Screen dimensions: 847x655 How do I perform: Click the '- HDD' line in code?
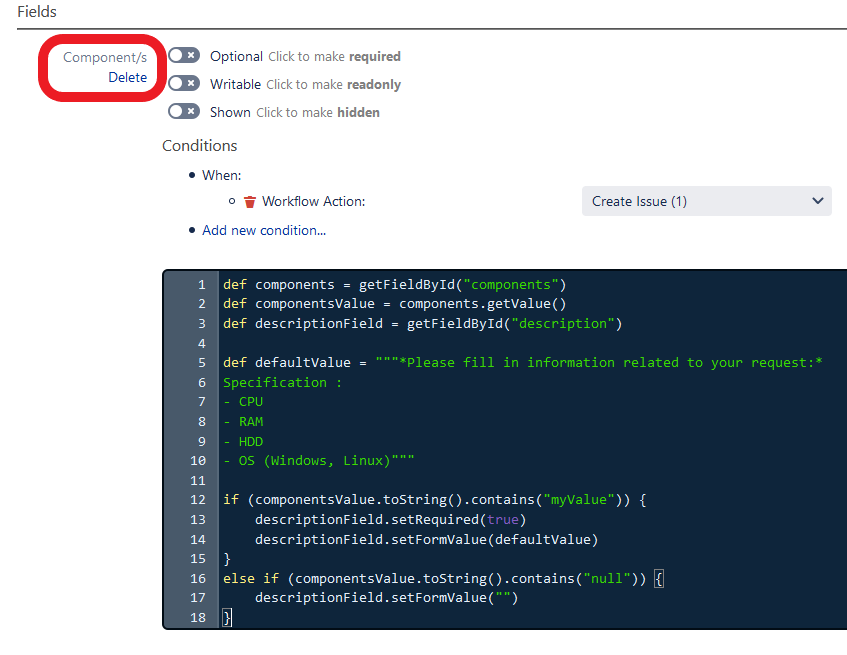[x=243, y=441]
